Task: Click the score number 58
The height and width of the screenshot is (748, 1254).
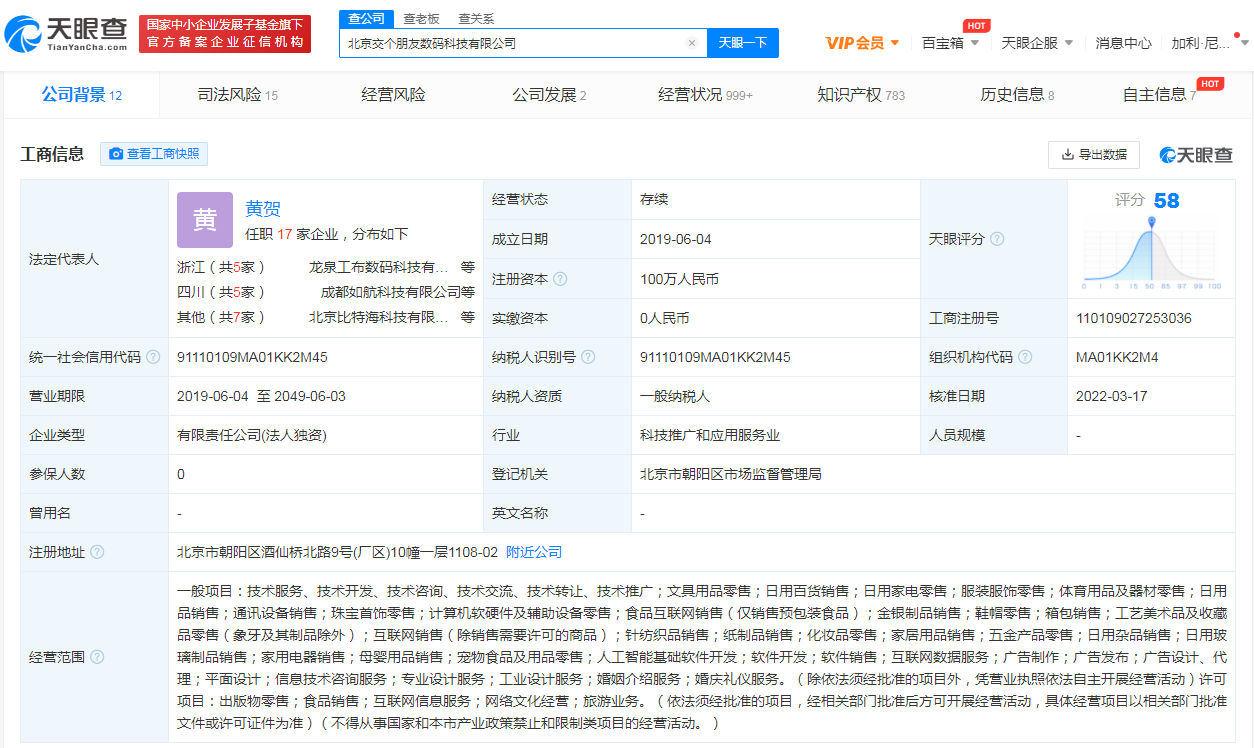Action: (x=1166, y=200)
